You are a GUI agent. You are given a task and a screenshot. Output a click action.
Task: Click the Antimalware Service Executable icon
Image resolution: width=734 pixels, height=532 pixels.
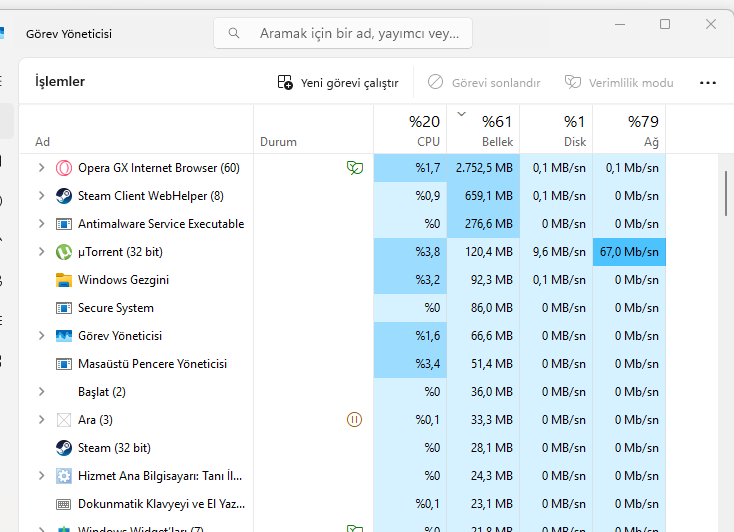(x=64, y=224)
